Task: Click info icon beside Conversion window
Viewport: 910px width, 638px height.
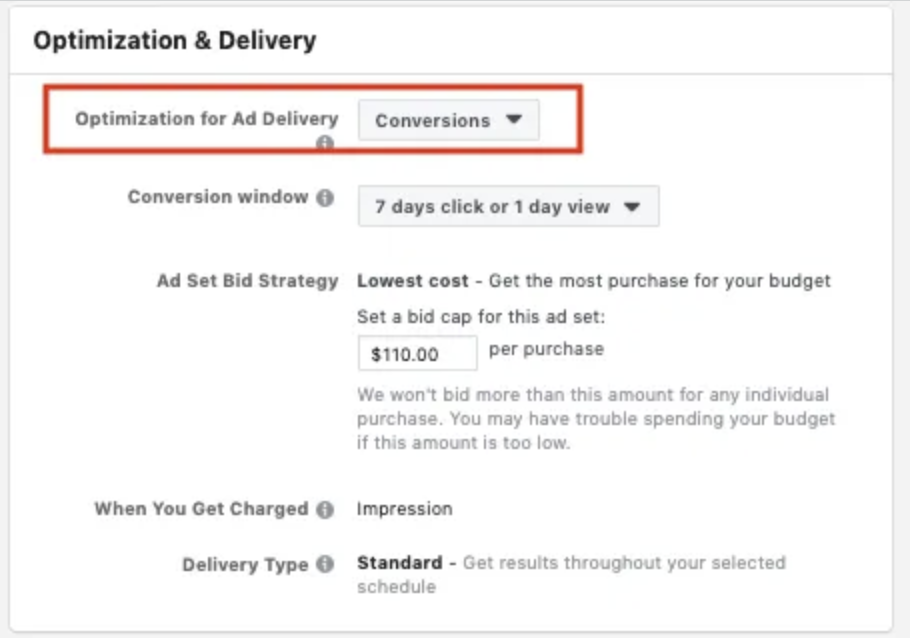Action: (325, 198)
